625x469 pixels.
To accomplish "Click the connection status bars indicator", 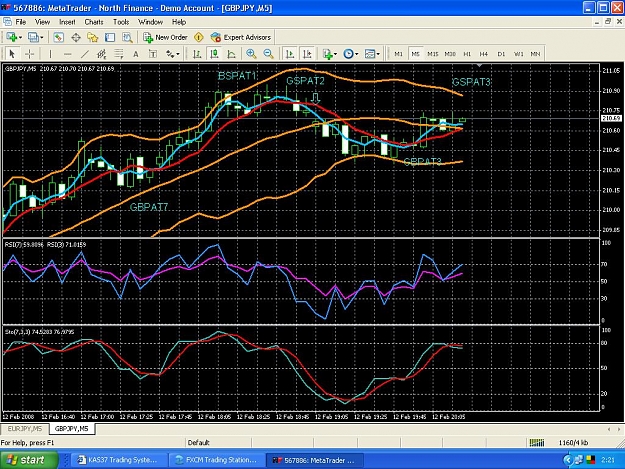I will pyautogui.click(x=537, y=443).
